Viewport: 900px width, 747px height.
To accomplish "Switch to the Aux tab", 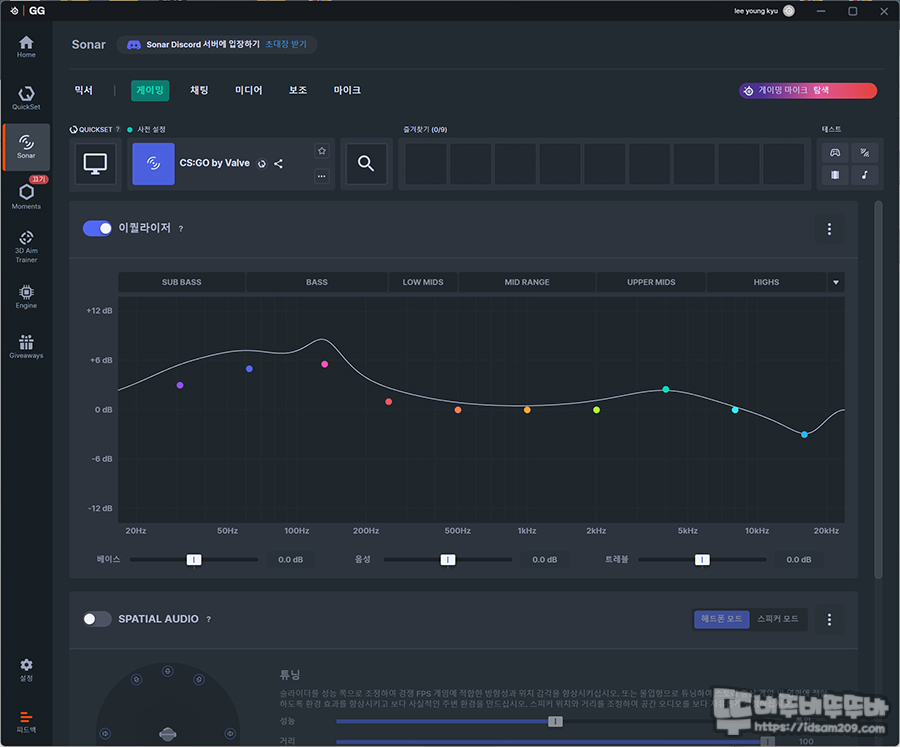I will pyautogui.click(x=298, y=90).
